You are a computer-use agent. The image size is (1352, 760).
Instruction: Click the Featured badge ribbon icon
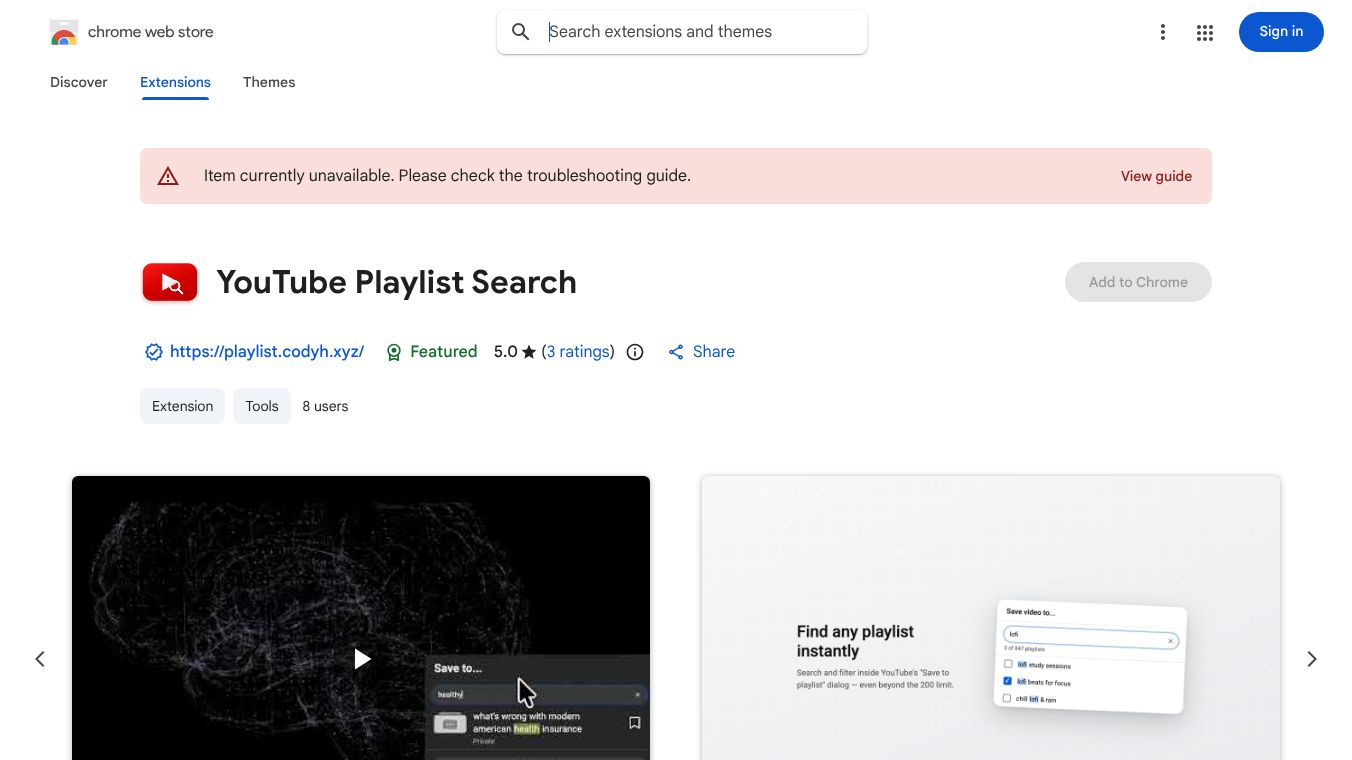394,352
